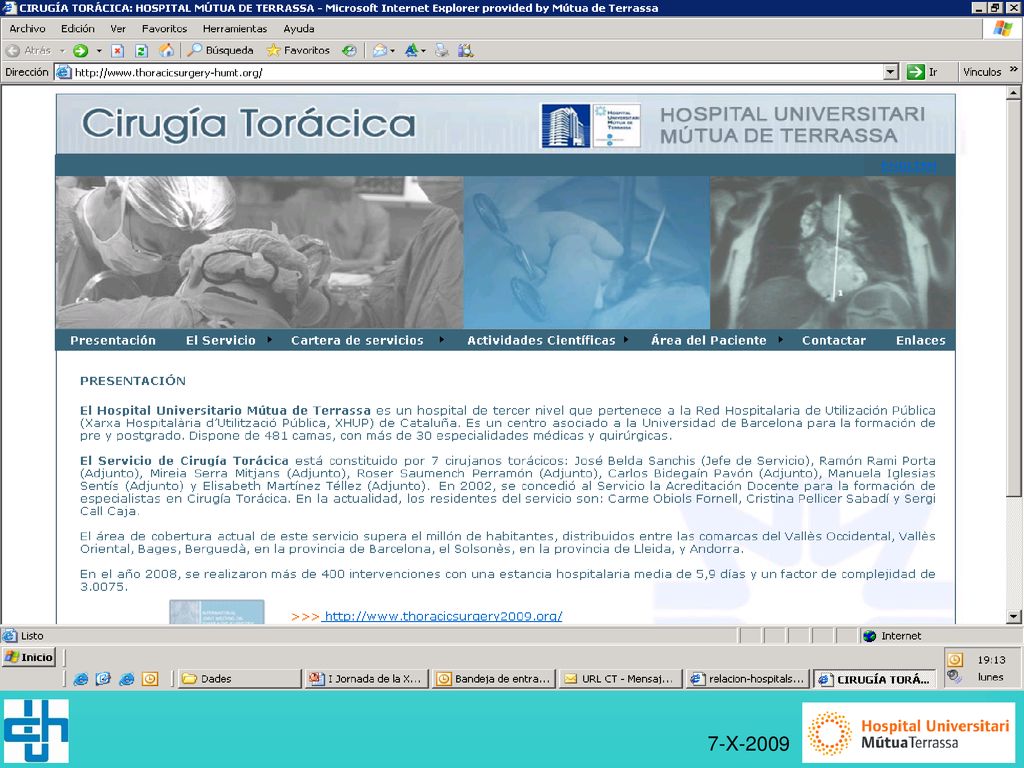Click the blue hospital building logo

(x=566, y=125)
